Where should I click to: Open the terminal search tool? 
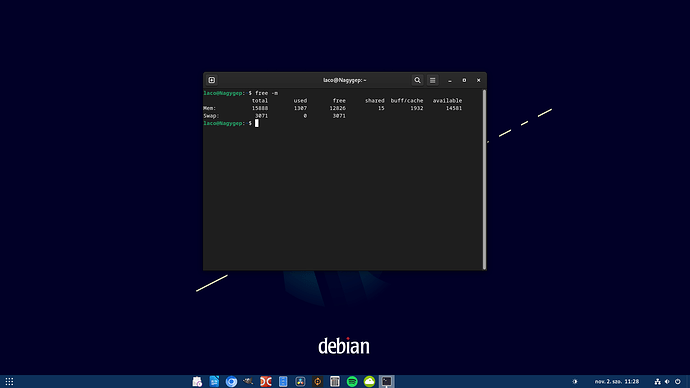[417, 80]
